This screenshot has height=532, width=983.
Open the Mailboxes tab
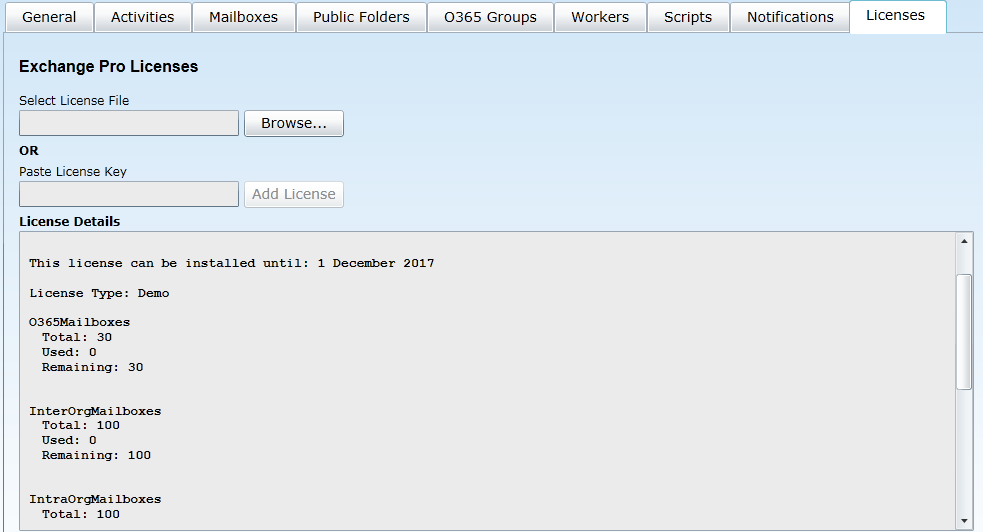[x=243, y=17]
